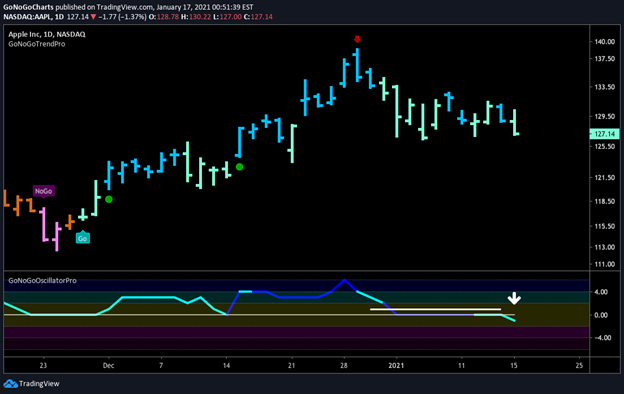Click the NASDAQ:AAPL, 1D symbol header
Screen dimensions: 624x394
pos(33,17)
